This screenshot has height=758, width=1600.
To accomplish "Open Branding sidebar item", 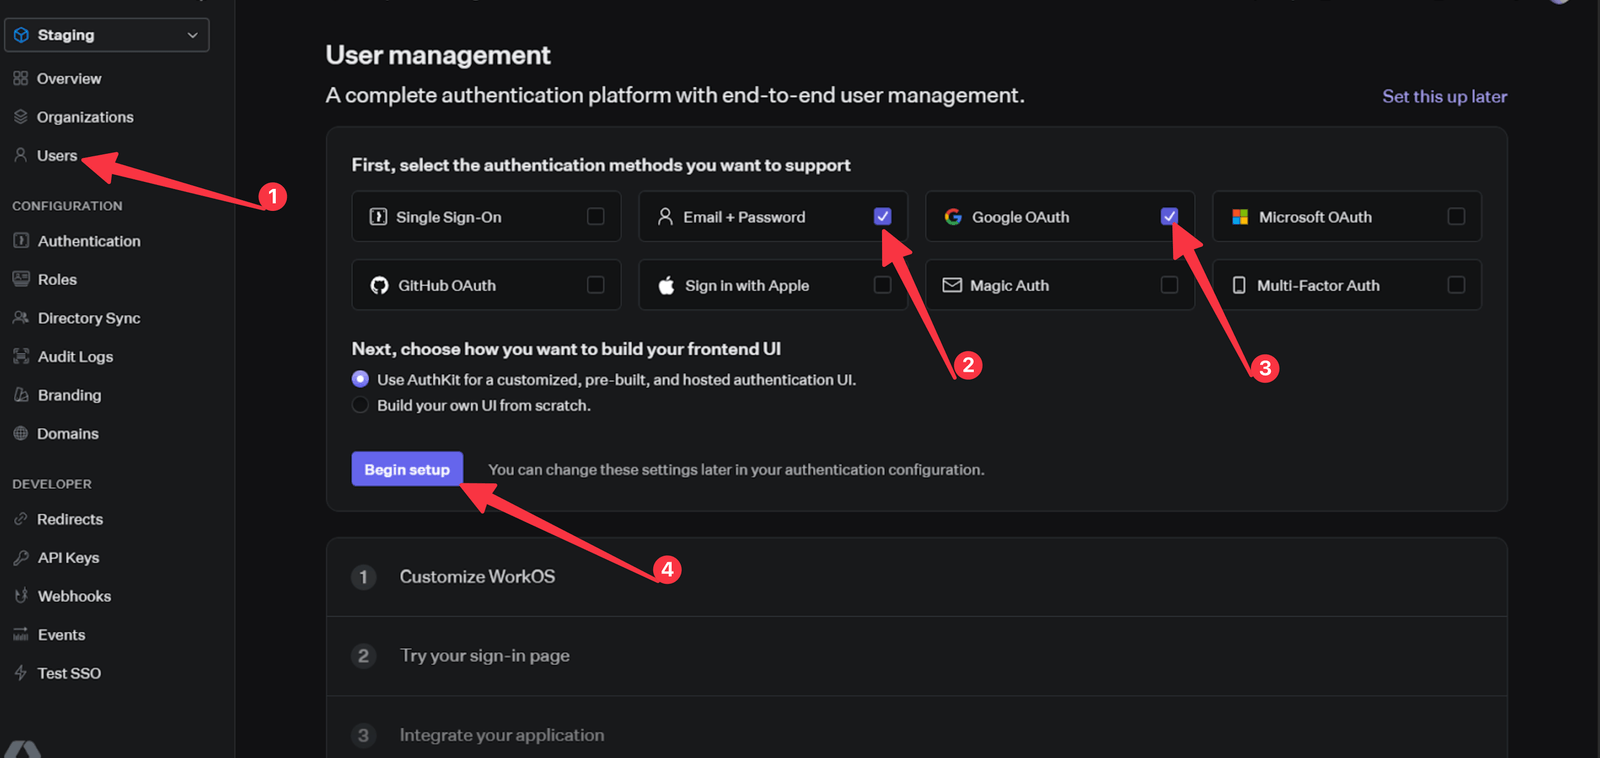I will 69,395.
